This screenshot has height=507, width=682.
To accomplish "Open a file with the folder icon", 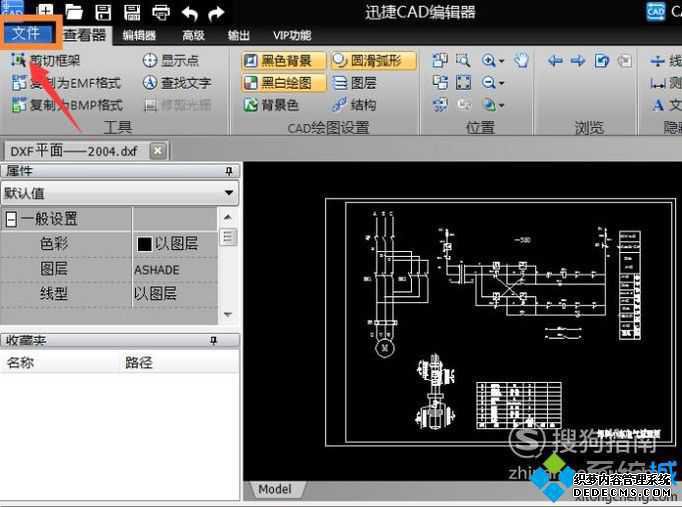I will pos(74,12).
